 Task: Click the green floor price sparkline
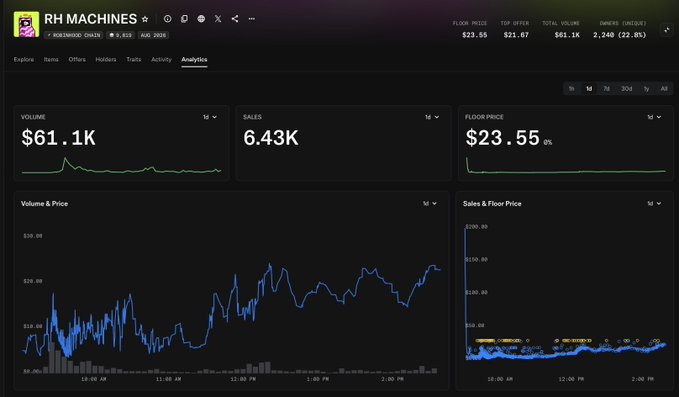[566, 166]
